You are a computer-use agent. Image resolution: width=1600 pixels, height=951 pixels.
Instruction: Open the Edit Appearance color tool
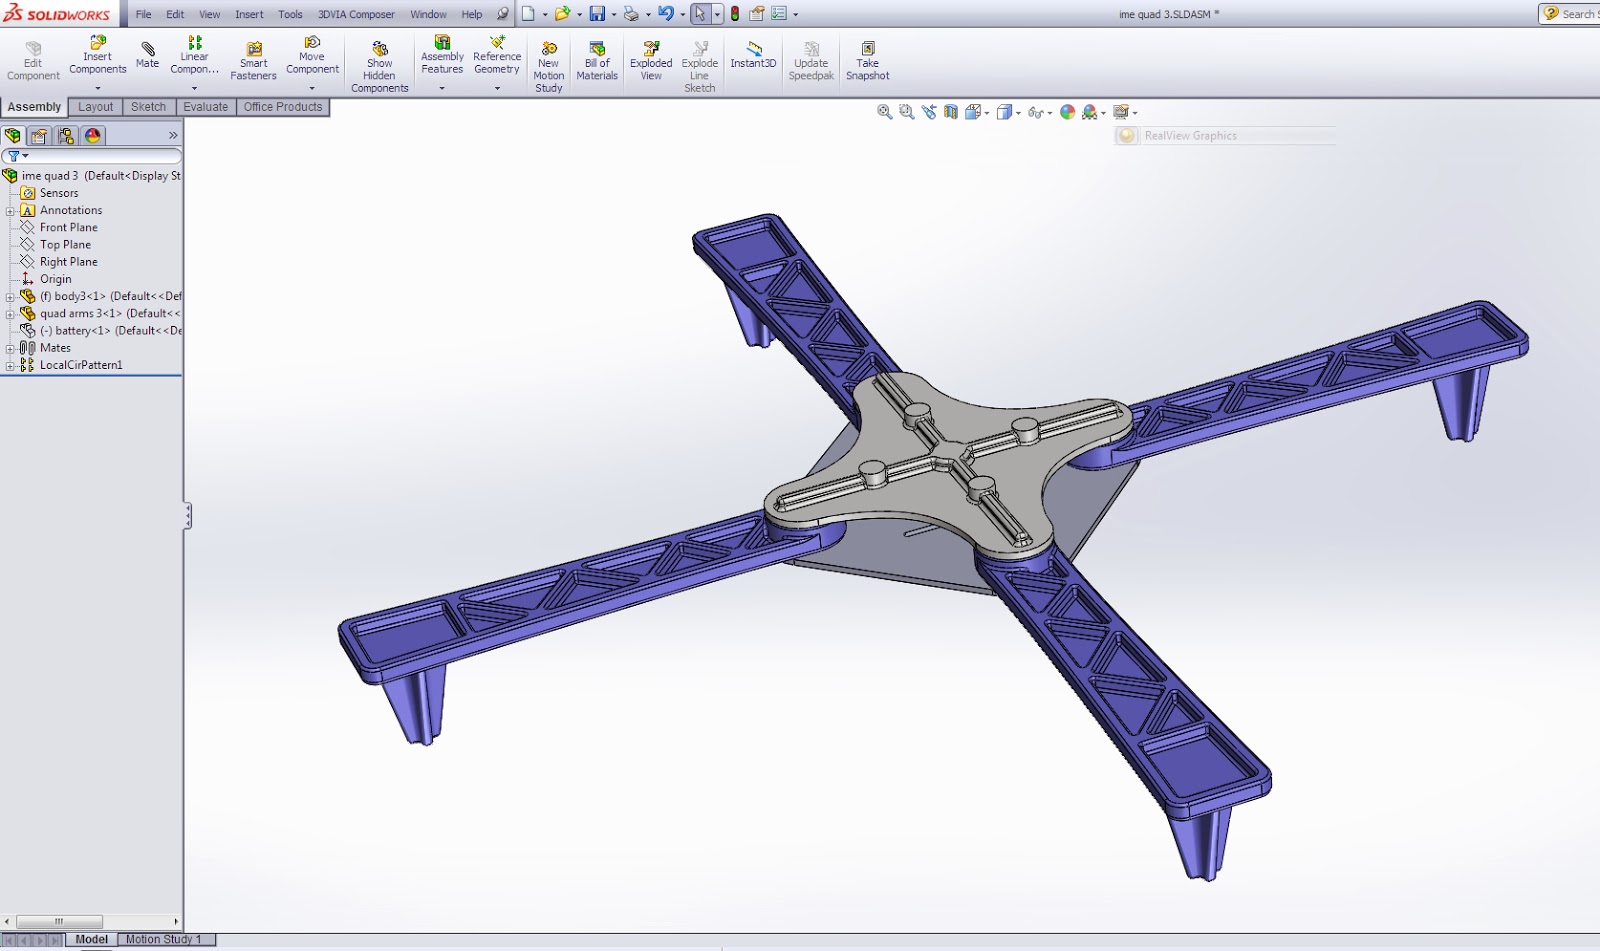pos(1065,112)
